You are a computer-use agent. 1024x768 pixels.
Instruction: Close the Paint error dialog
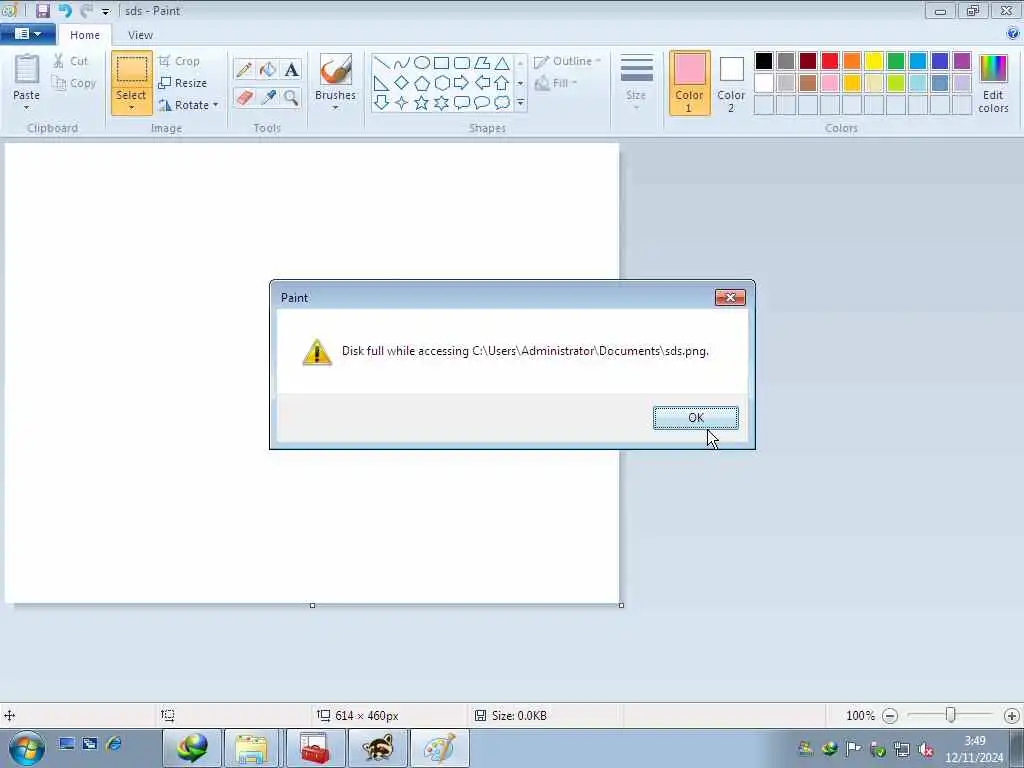[729, 298]
